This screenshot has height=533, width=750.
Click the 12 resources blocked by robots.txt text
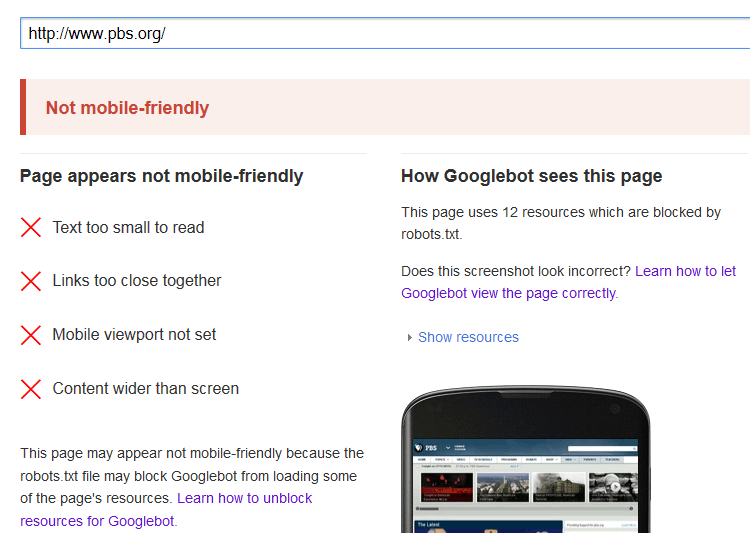pyautogui.click(x=561, y=223)
